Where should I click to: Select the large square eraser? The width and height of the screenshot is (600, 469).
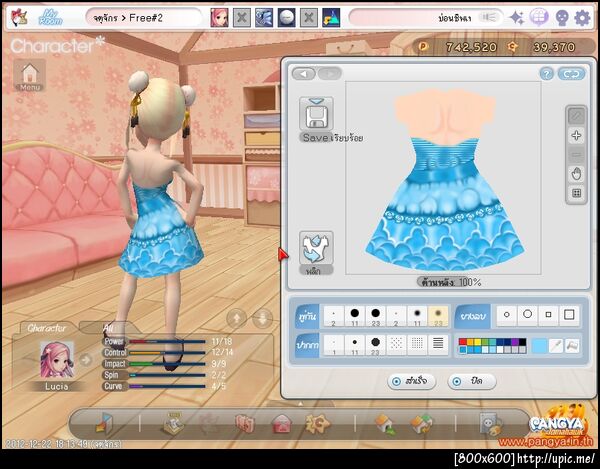[569, 315]
